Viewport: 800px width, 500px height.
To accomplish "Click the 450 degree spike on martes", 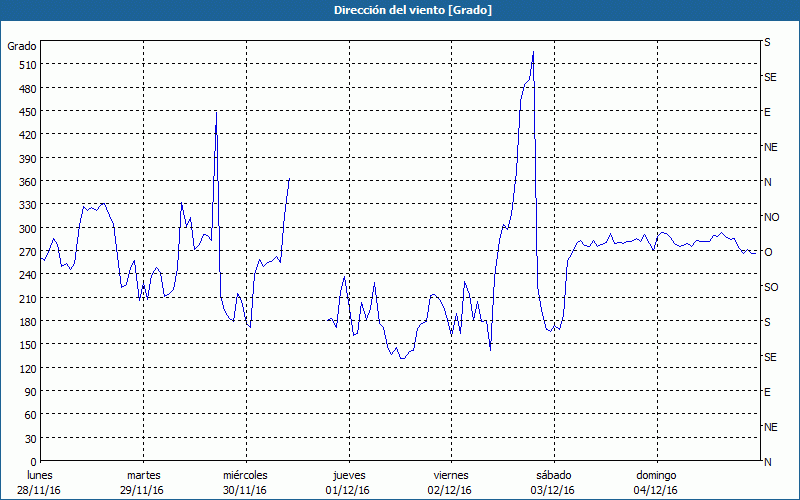I will [x=216, y=112].
